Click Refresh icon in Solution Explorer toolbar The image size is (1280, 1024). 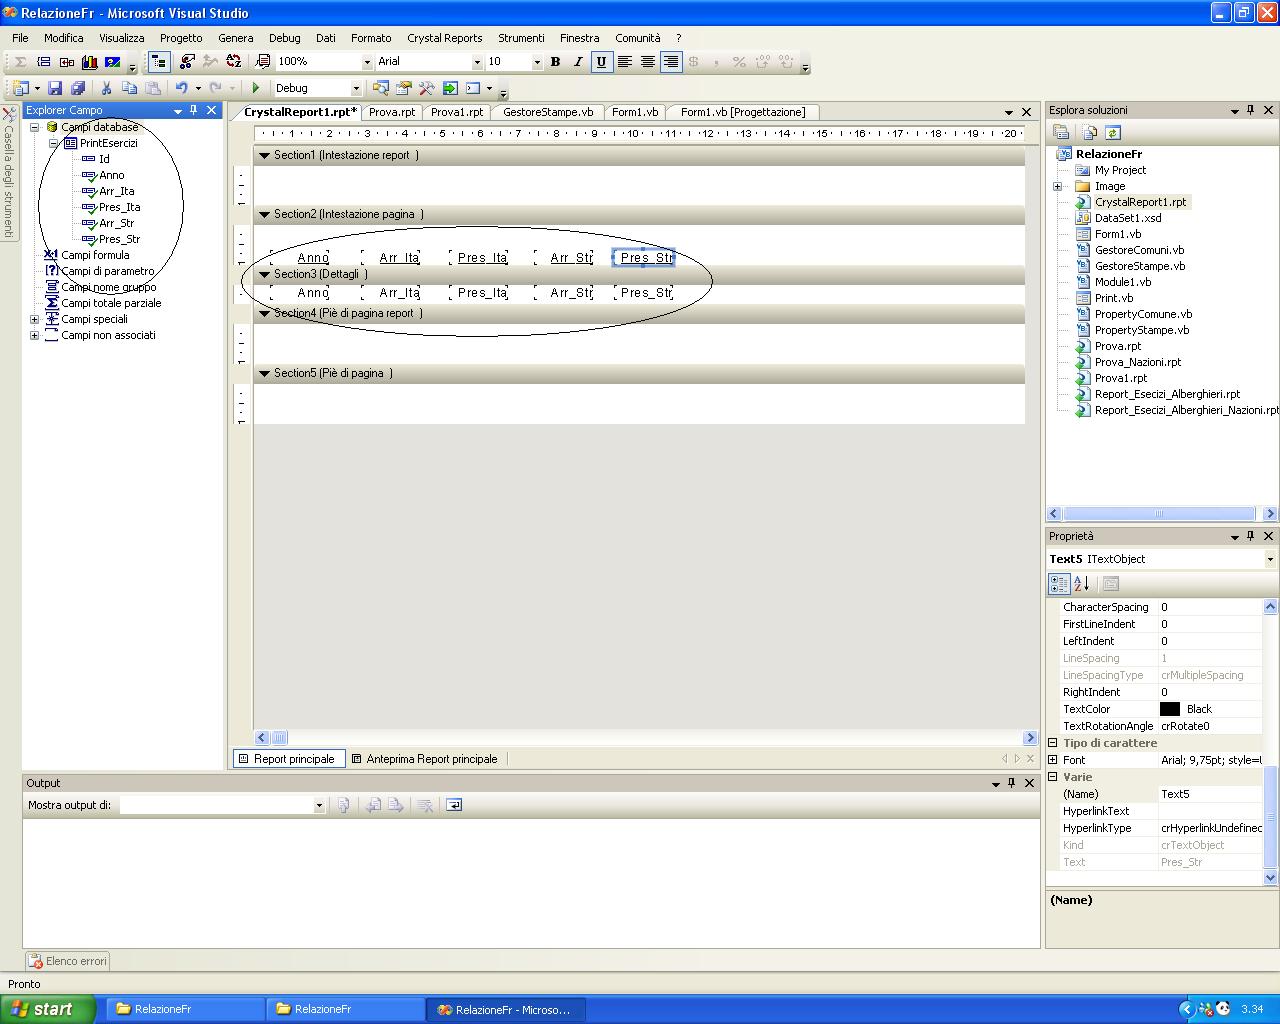(x=1113, y=132)
